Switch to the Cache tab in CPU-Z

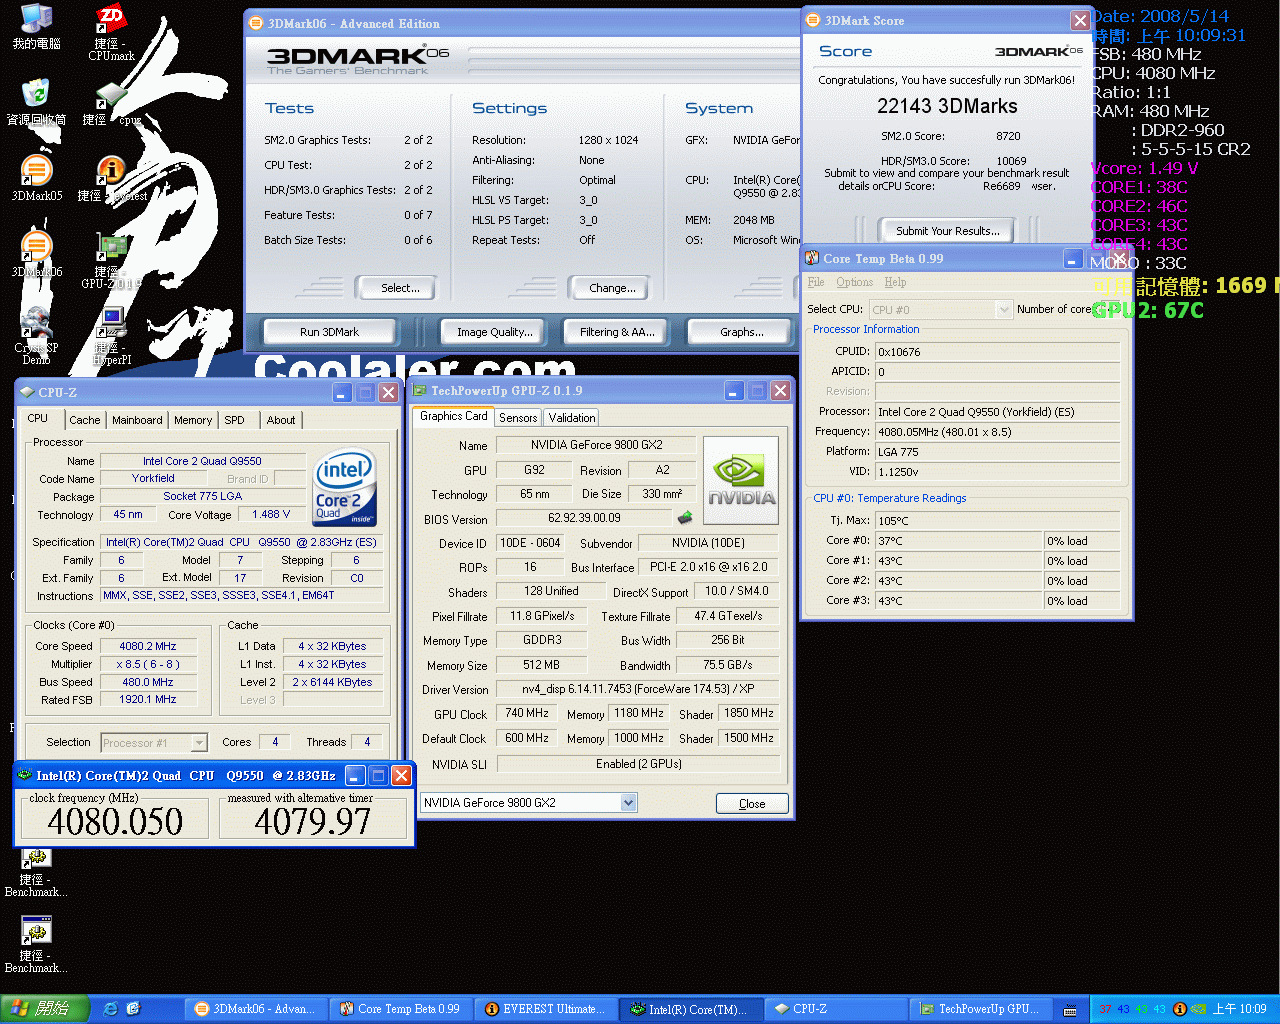pyautogui.click(x=84, y=420)
